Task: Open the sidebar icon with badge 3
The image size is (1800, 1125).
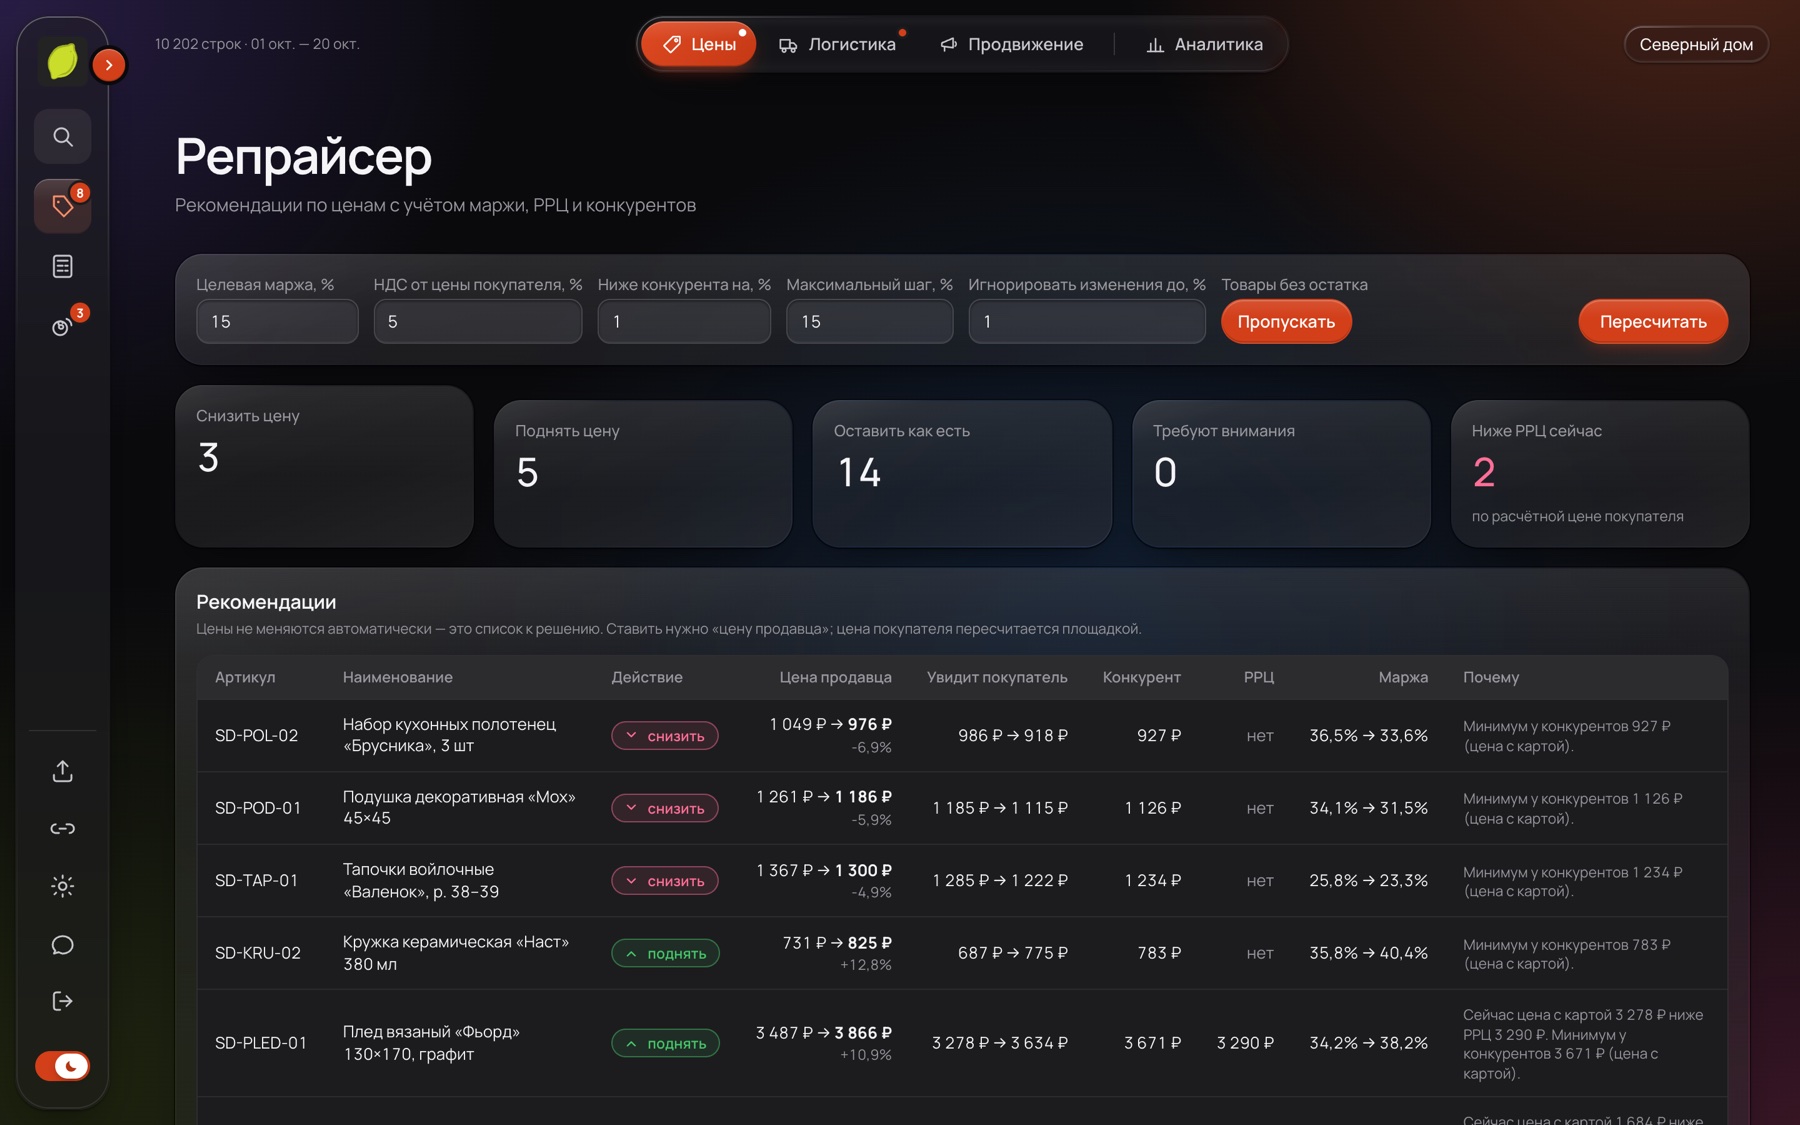Action: pos(63,326)
